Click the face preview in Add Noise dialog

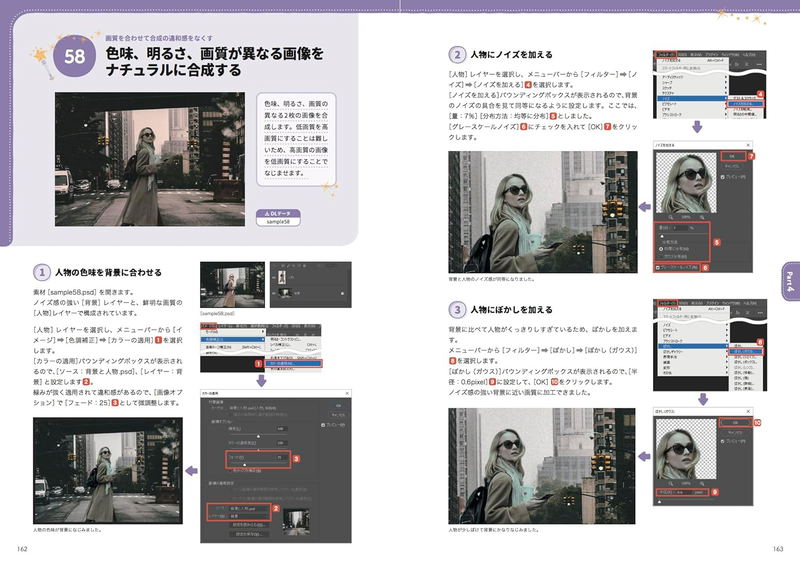(x=686, y=183)
